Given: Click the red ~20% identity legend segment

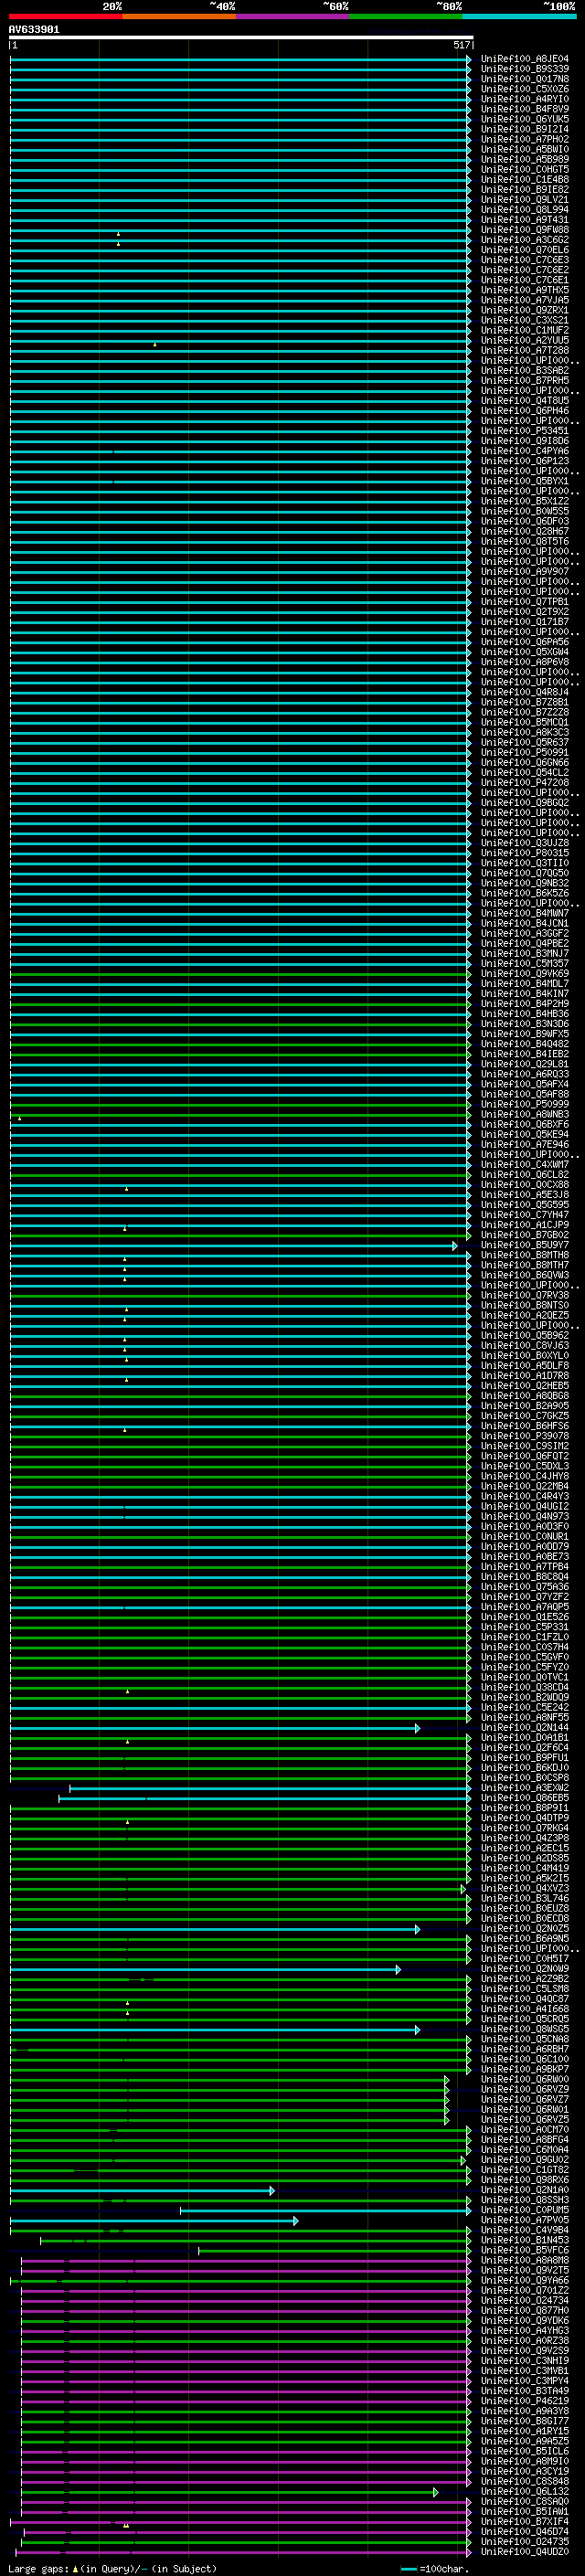Looking at the screenshot, I should [x=65, y=16].
